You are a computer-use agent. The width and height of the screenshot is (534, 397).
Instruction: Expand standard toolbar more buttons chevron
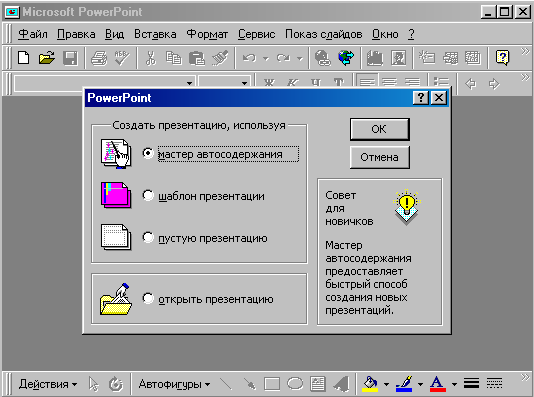[525, 51]
